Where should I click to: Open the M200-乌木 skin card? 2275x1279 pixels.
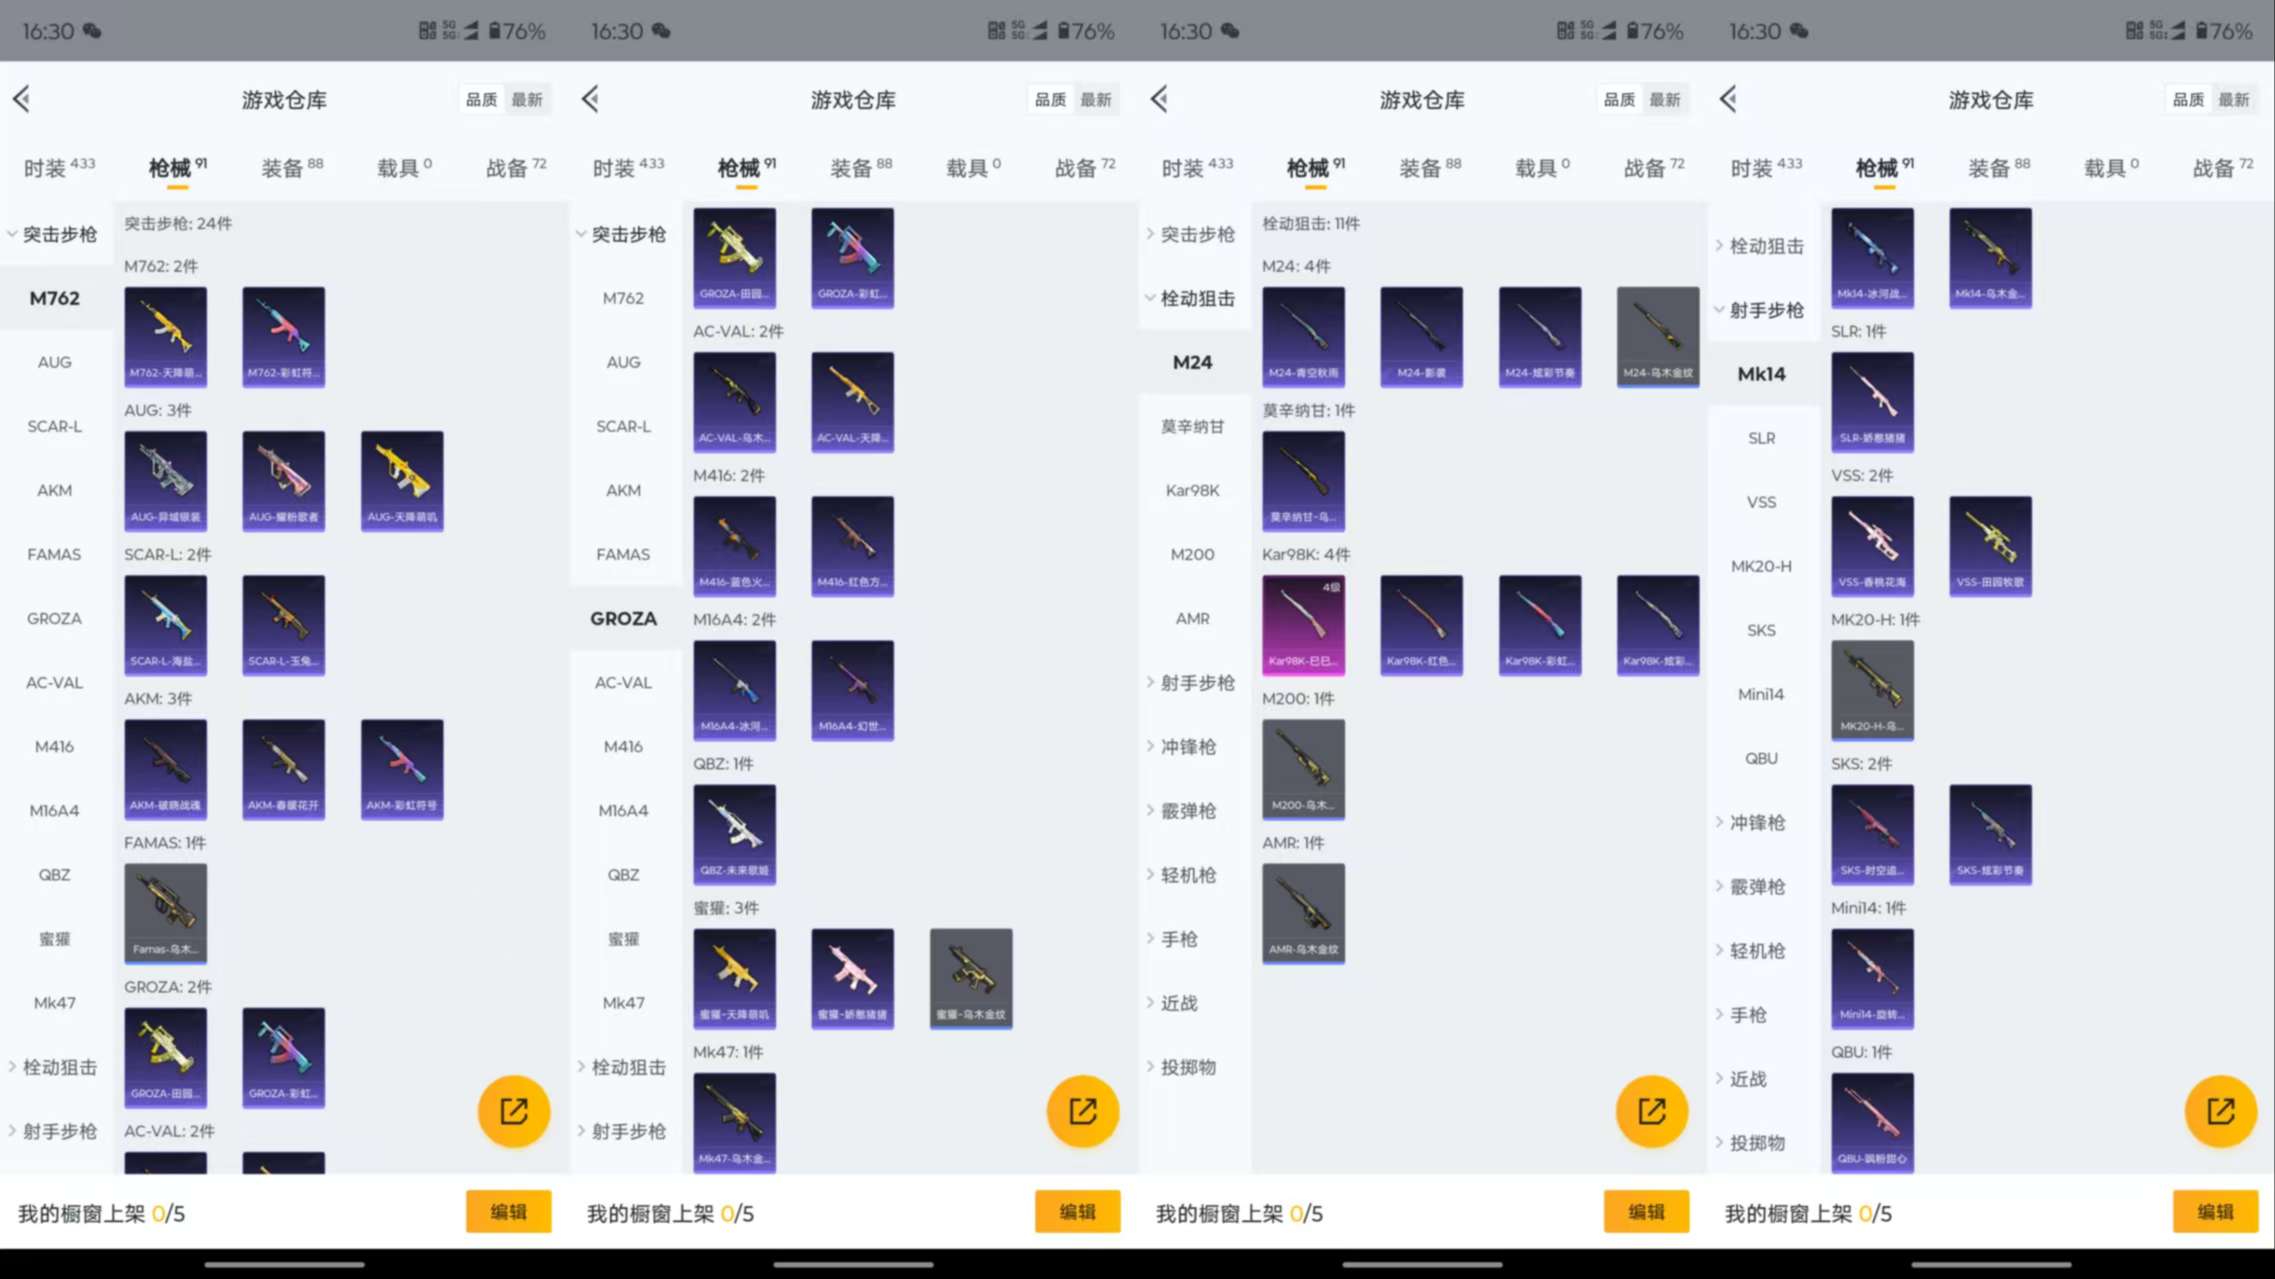point(1303,769)
